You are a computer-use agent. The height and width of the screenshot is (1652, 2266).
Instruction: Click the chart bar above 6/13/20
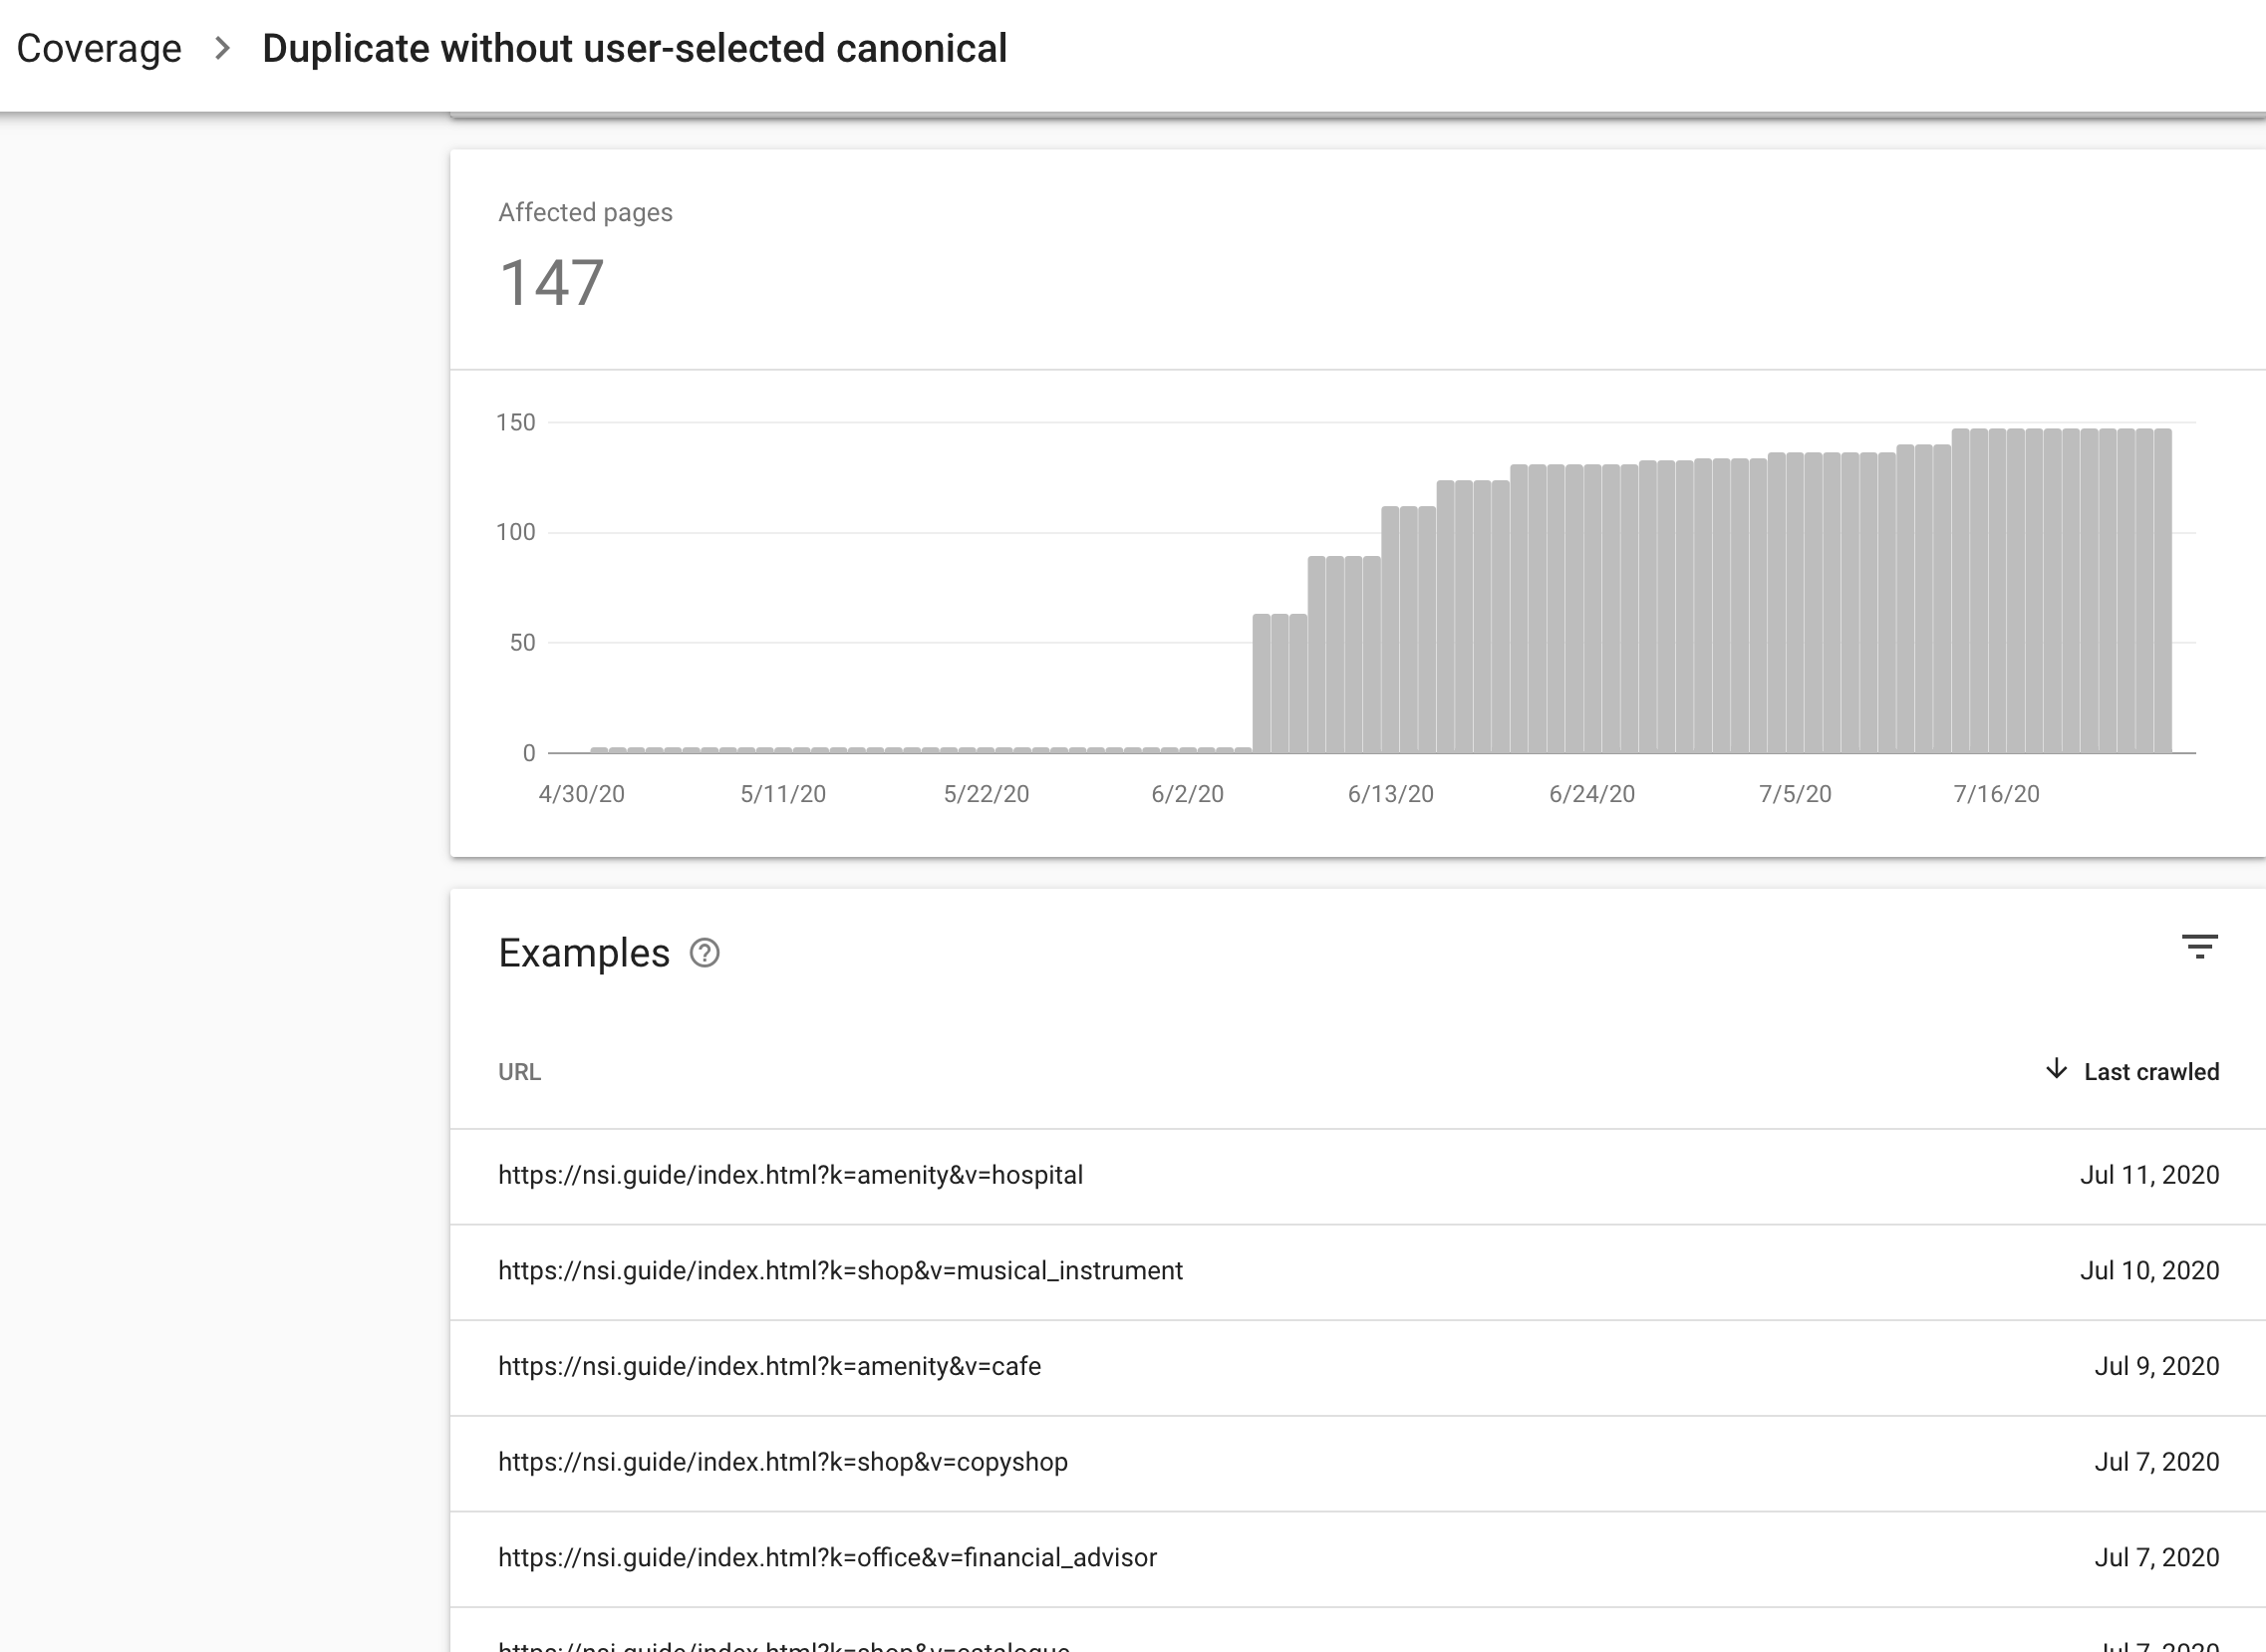pos(1390,630)
